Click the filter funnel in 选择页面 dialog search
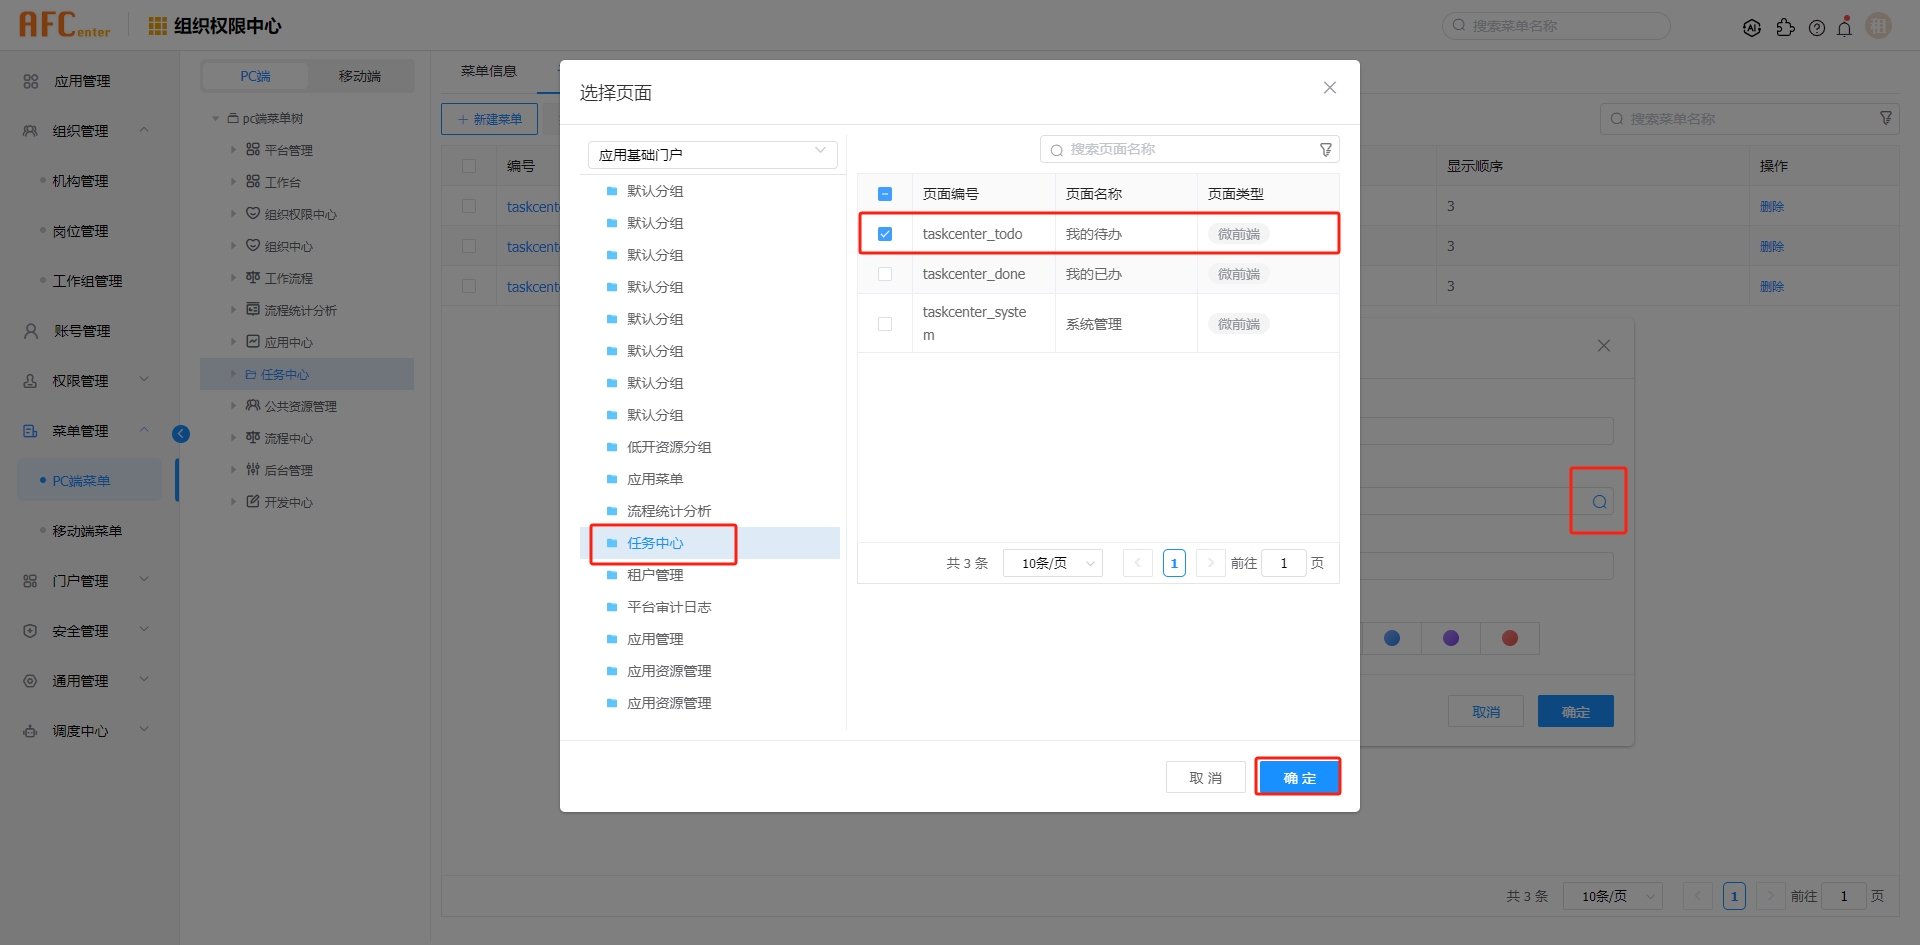The width and height of the screenshot is (1920, 945). pos(1326,148)
